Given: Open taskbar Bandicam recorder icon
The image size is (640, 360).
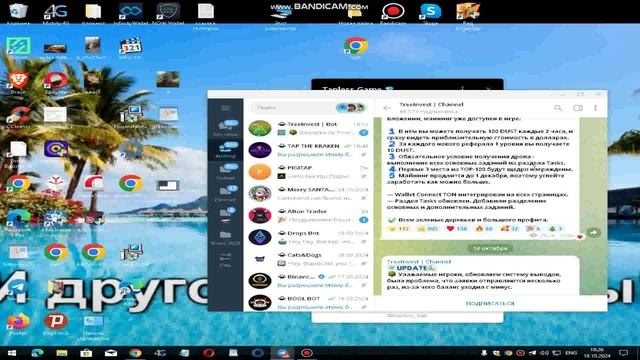Looking at the screenshot, I should (x=307, y=353).
